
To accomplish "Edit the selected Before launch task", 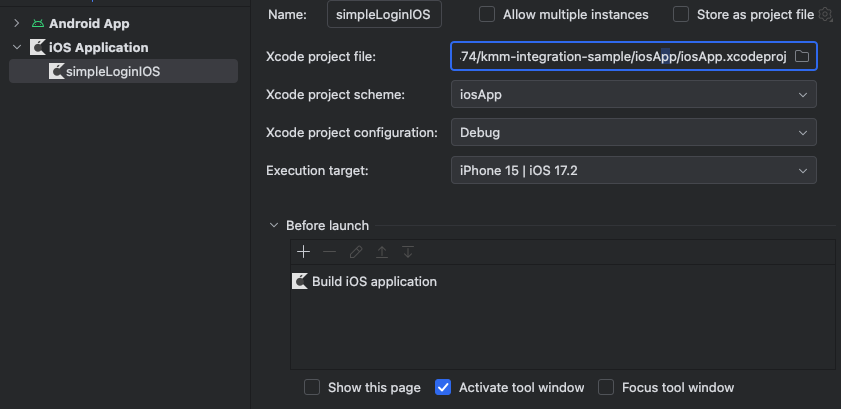I will [x=356, y=252].
